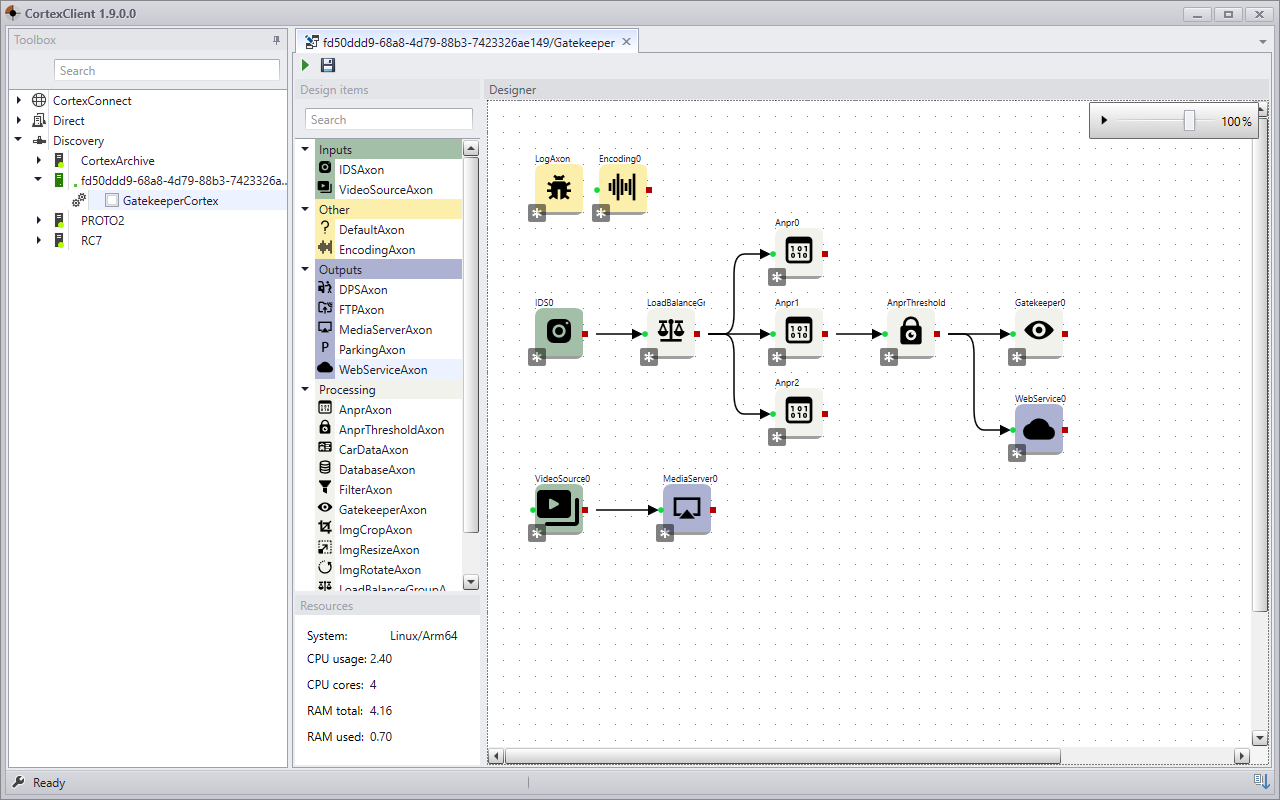
Task: Focus the Design items search field
Action: 388,119
